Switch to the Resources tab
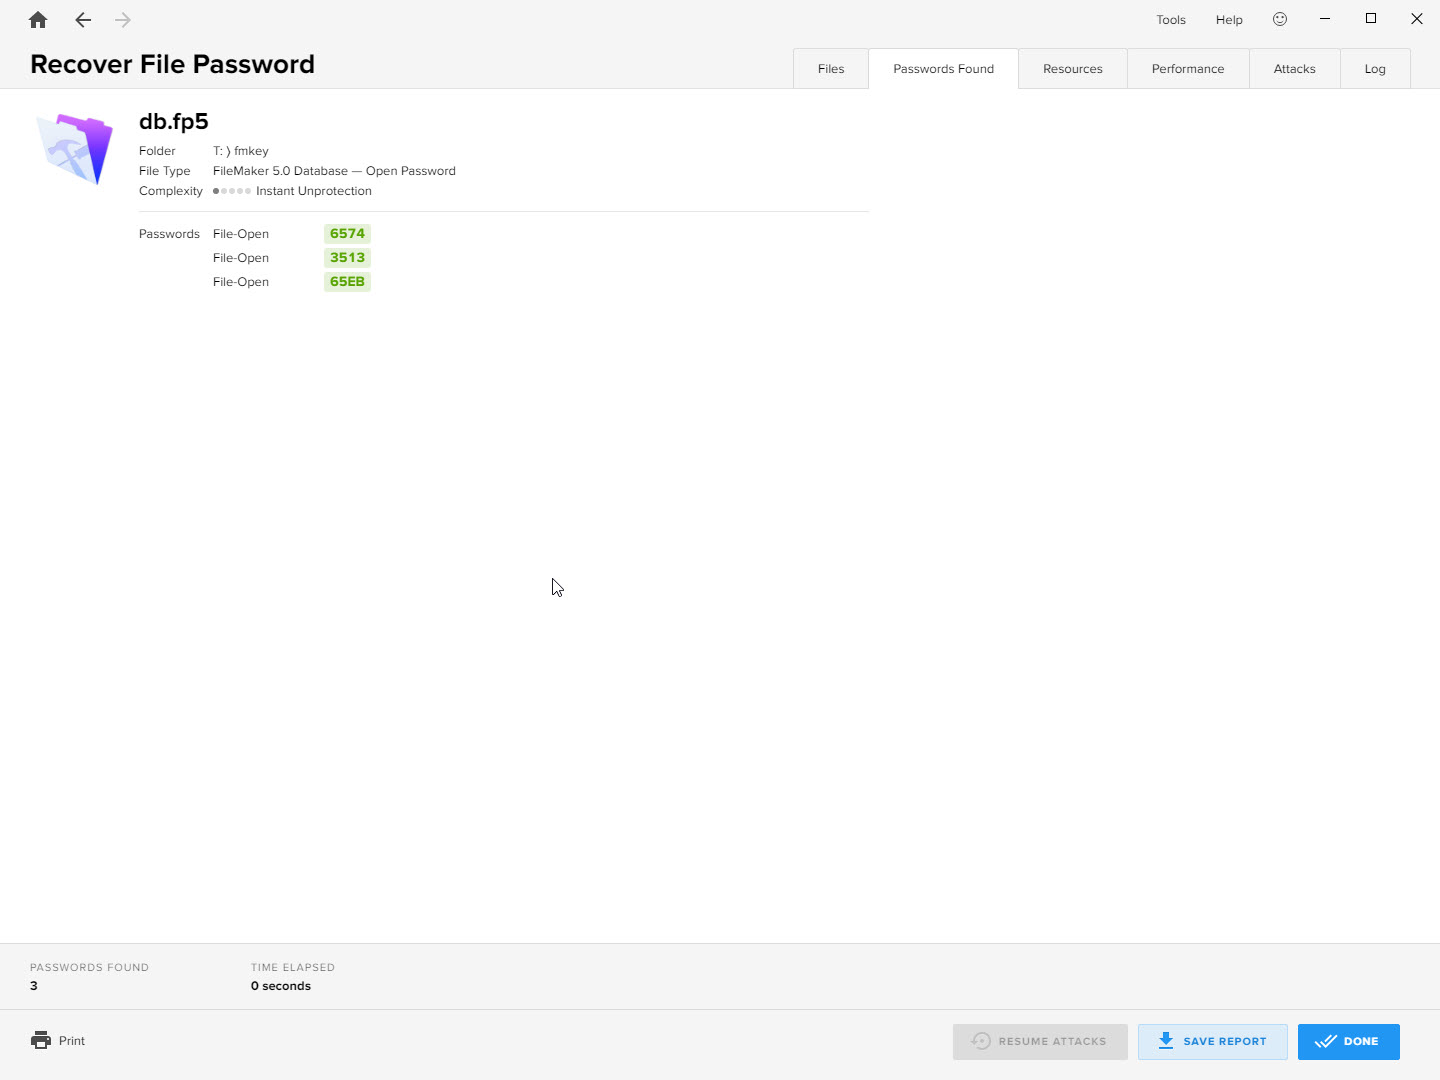1440x1080 pixels. tap(1072, 68)
